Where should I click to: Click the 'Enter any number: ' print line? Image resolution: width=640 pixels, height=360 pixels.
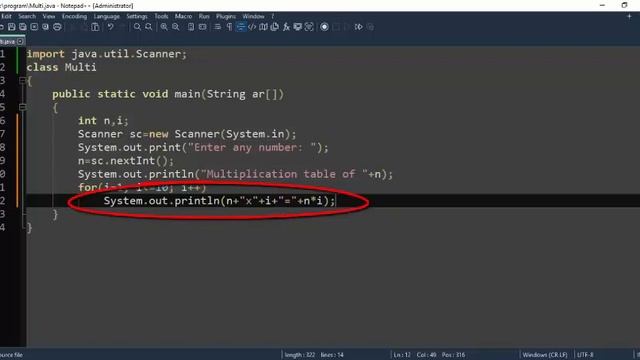click(x=203, y=147)
